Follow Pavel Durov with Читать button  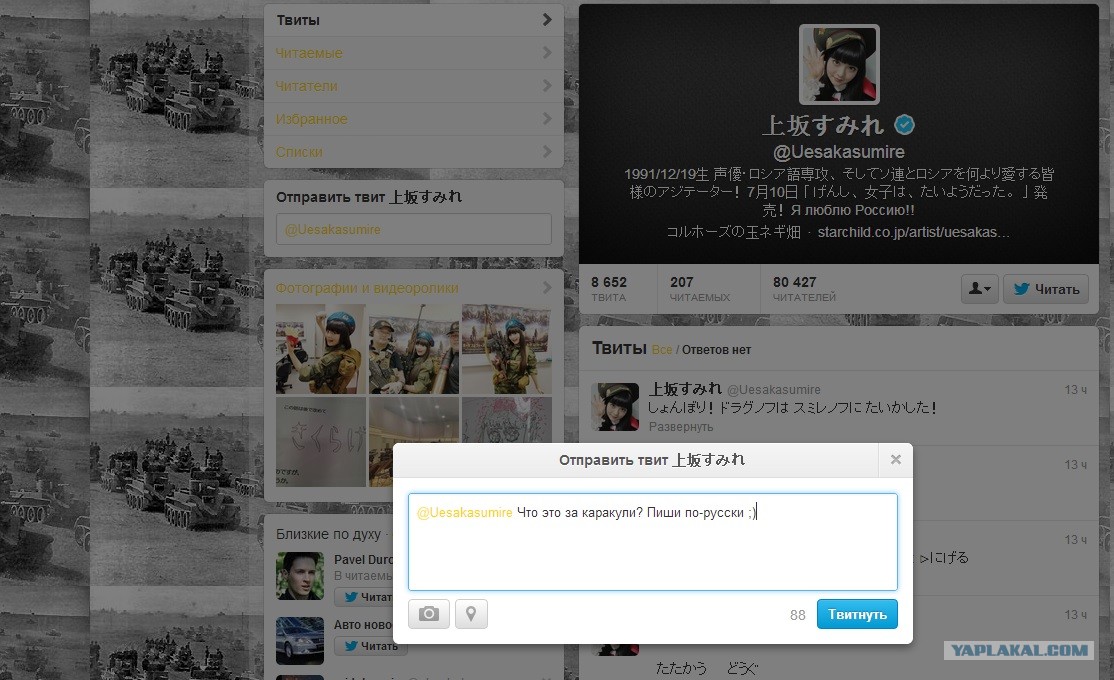(364, 597)
